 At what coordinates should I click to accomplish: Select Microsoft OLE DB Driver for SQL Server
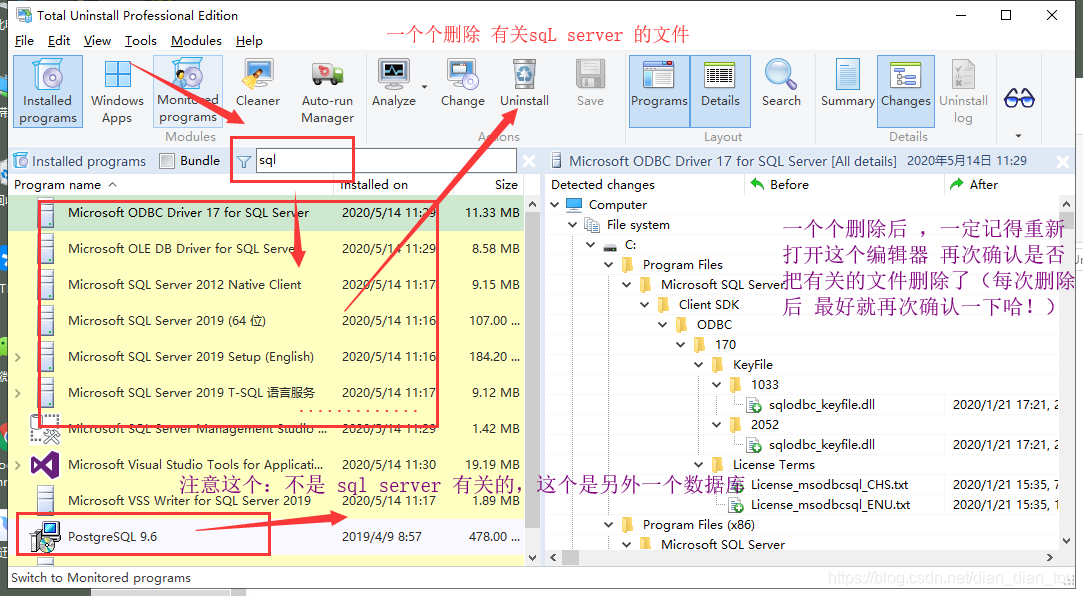[x=267, y=249]
